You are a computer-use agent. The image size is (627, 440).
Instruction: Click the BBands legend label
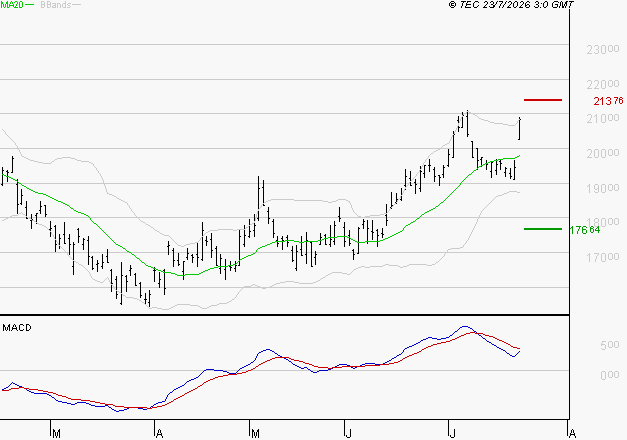tap(56, 4)
